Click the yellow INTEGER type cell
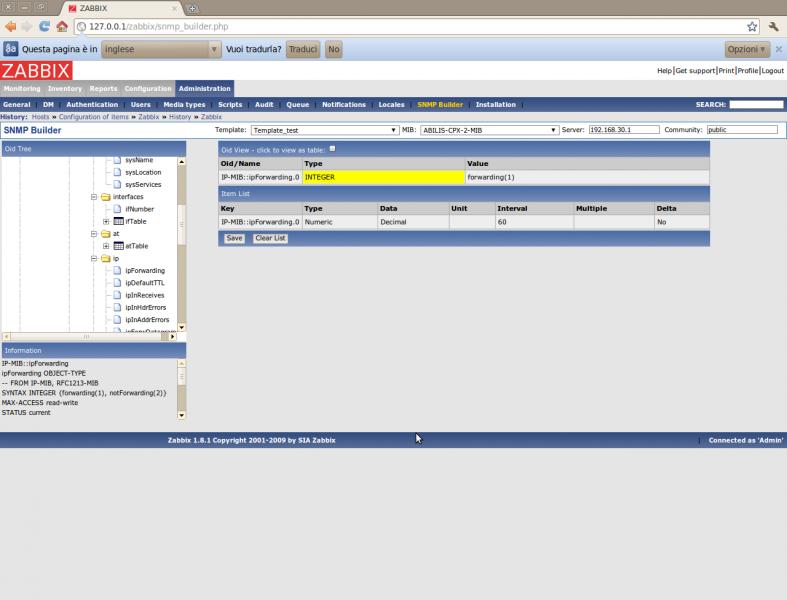The width and height of the screenshot is (787, 600). pyautogui.click(x=383, y=177)
